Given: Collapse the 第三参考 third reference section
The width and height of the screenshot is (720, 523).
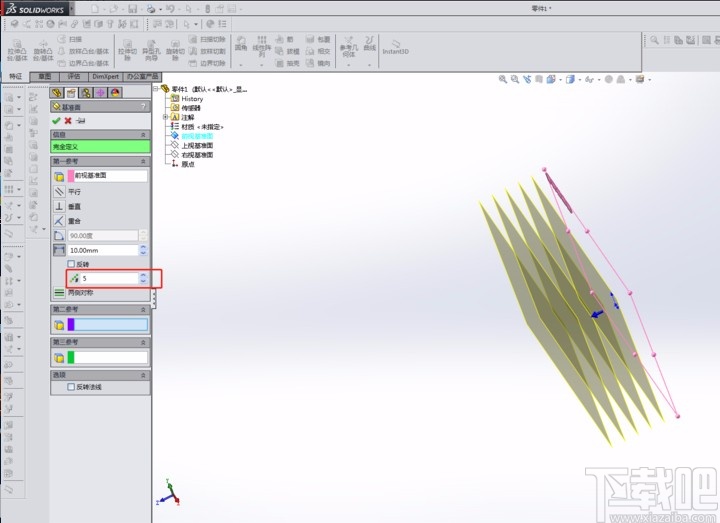Looking at the screenshot, I should coord(143,343).
